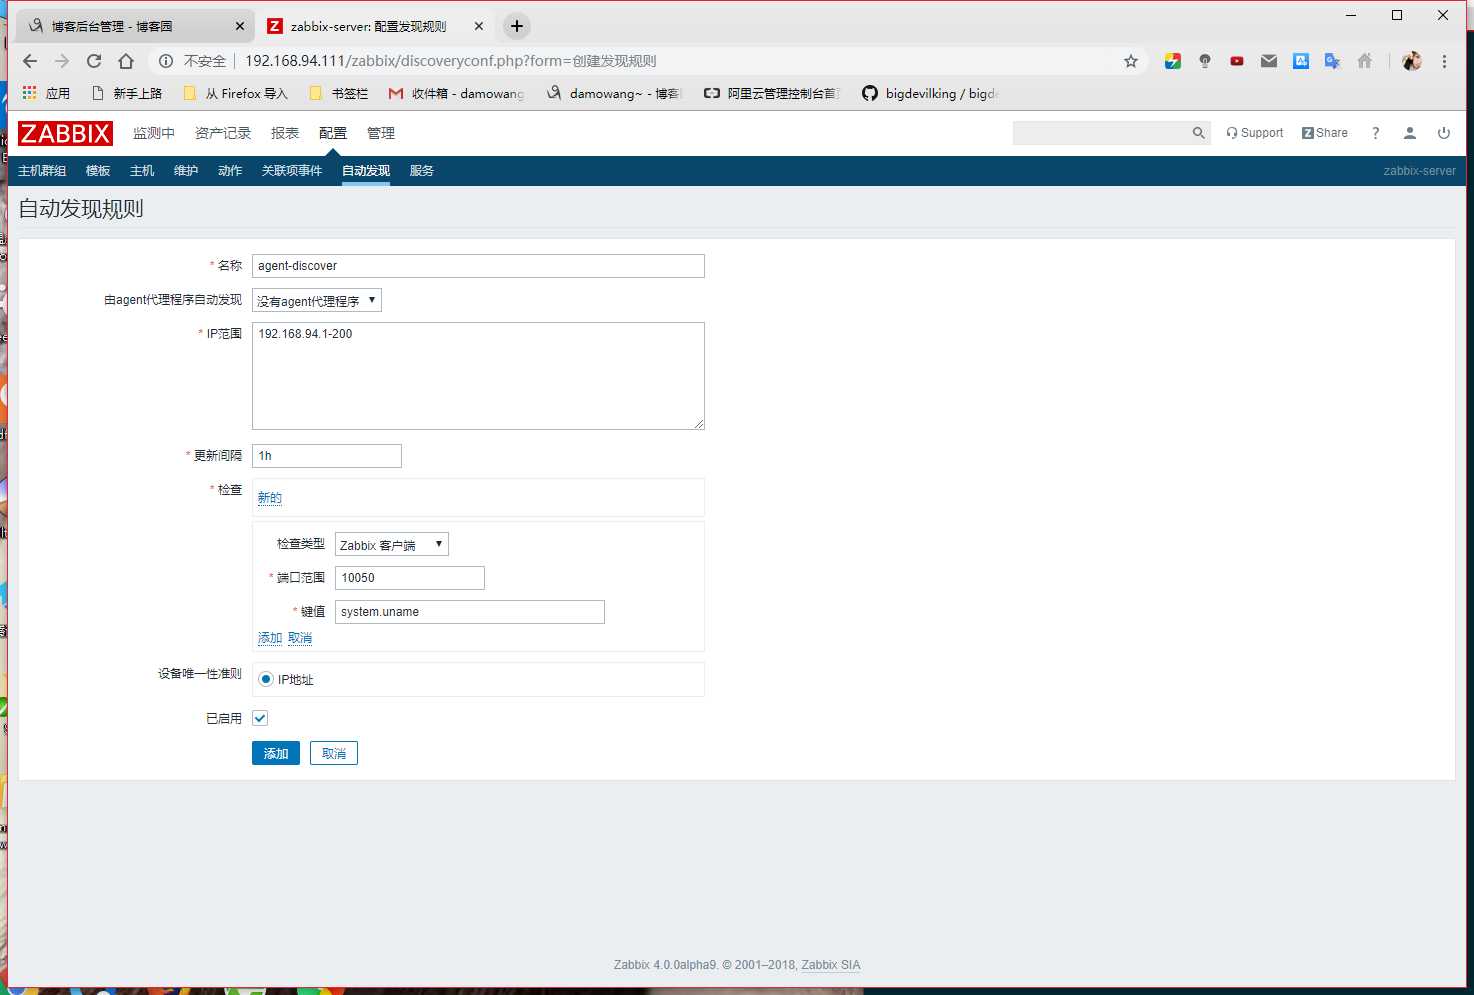Click the site info not-secure icon

click(x=166, y=61)
